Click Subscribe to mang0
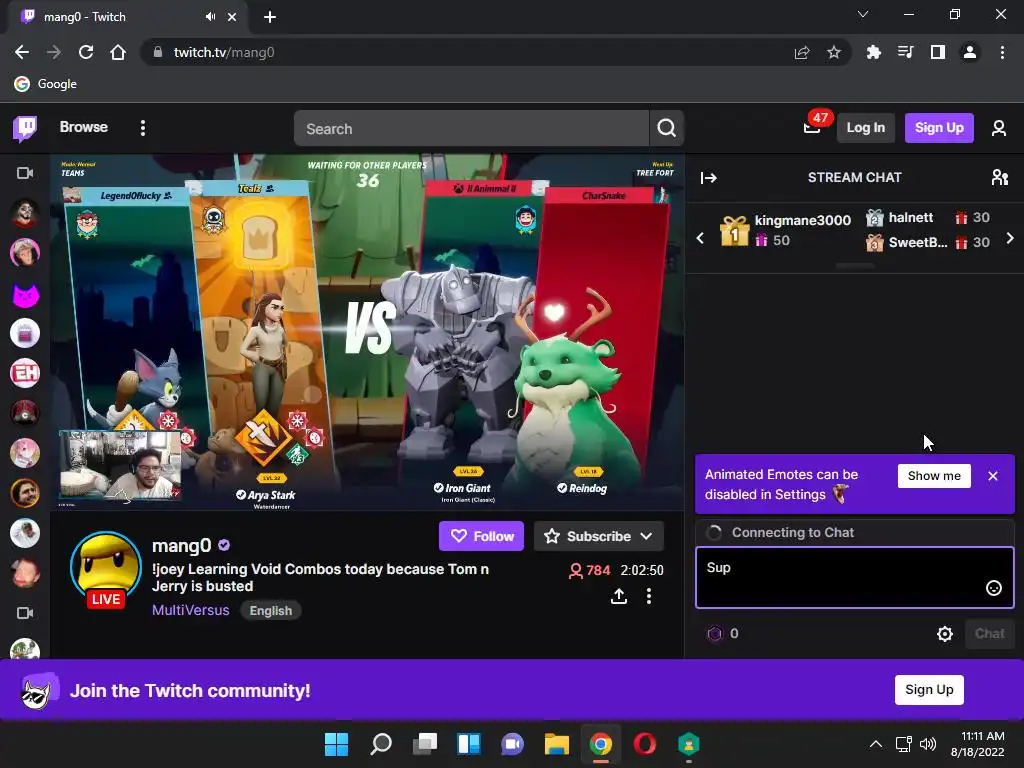 click(599, 536)
